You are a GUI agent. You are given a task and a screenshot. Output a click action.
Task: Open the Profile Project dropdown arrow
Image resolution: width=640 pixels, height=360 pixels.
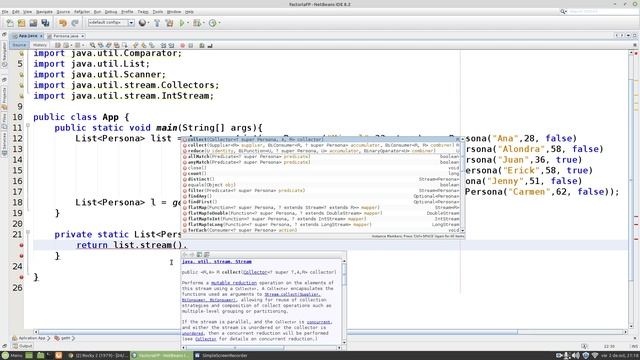click(x=219, y=23)
